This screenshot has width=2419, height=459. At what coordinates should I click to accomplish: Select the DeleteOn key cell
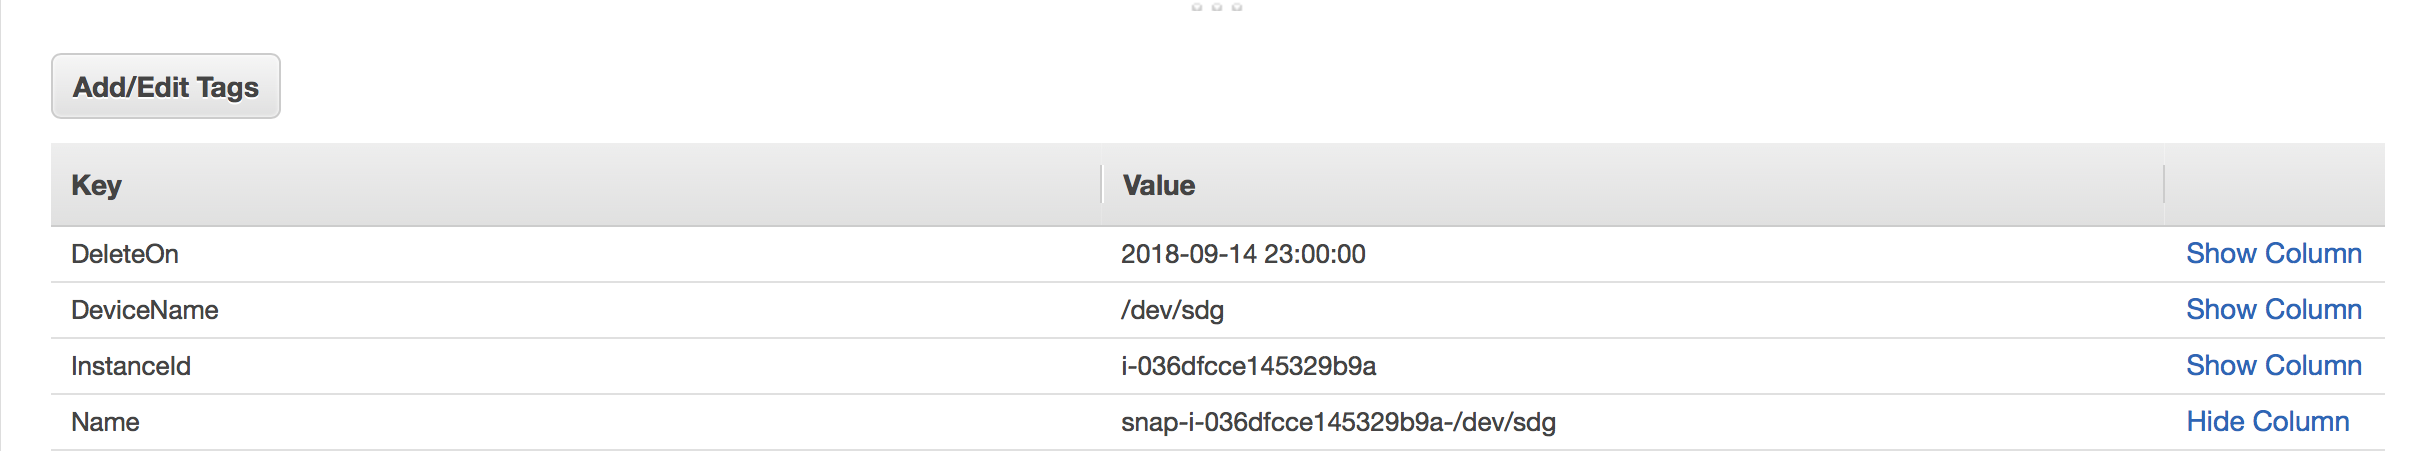125,254
